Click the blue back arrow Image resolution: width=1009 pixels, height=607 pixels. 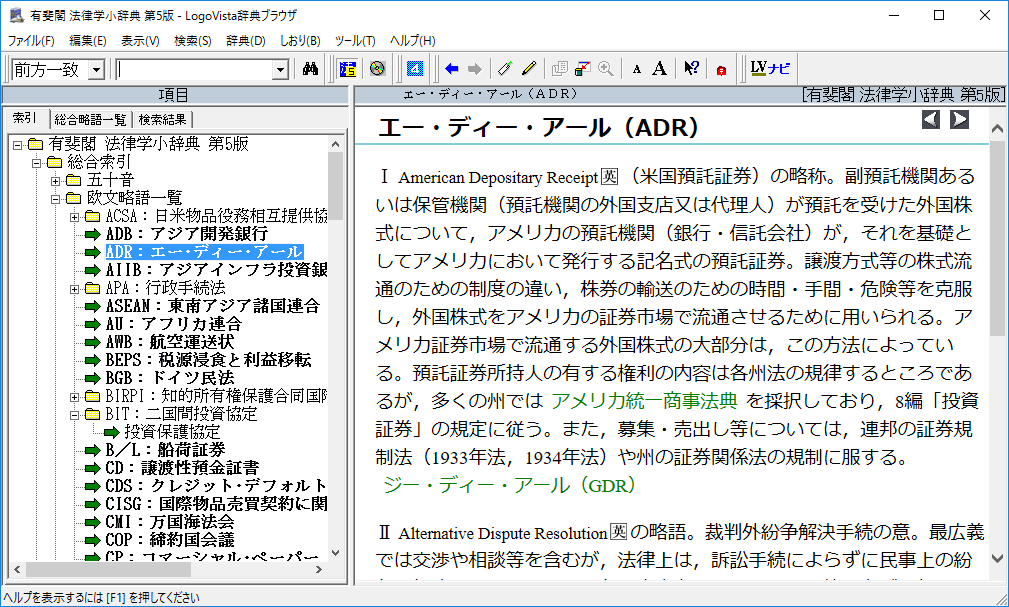(452, 69)
